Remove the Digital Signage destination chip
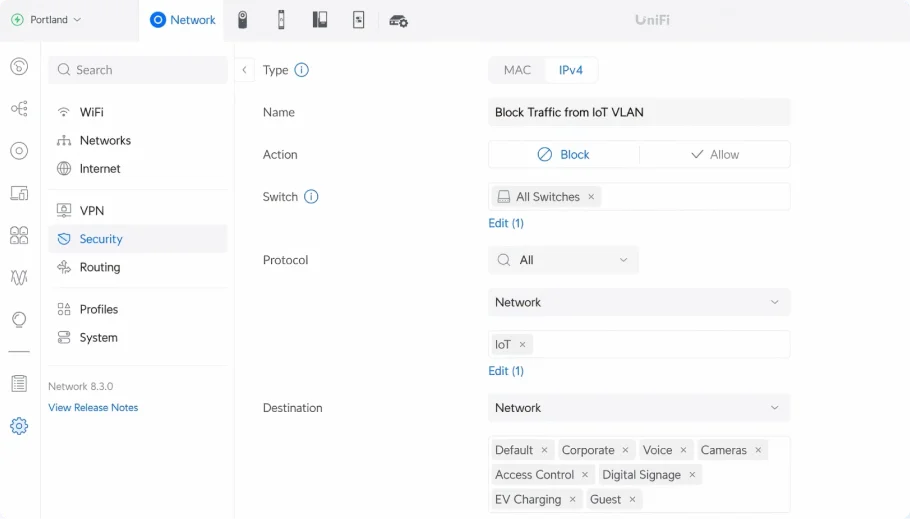This screenshot has width=910, height=519. [x=692, y=475]
